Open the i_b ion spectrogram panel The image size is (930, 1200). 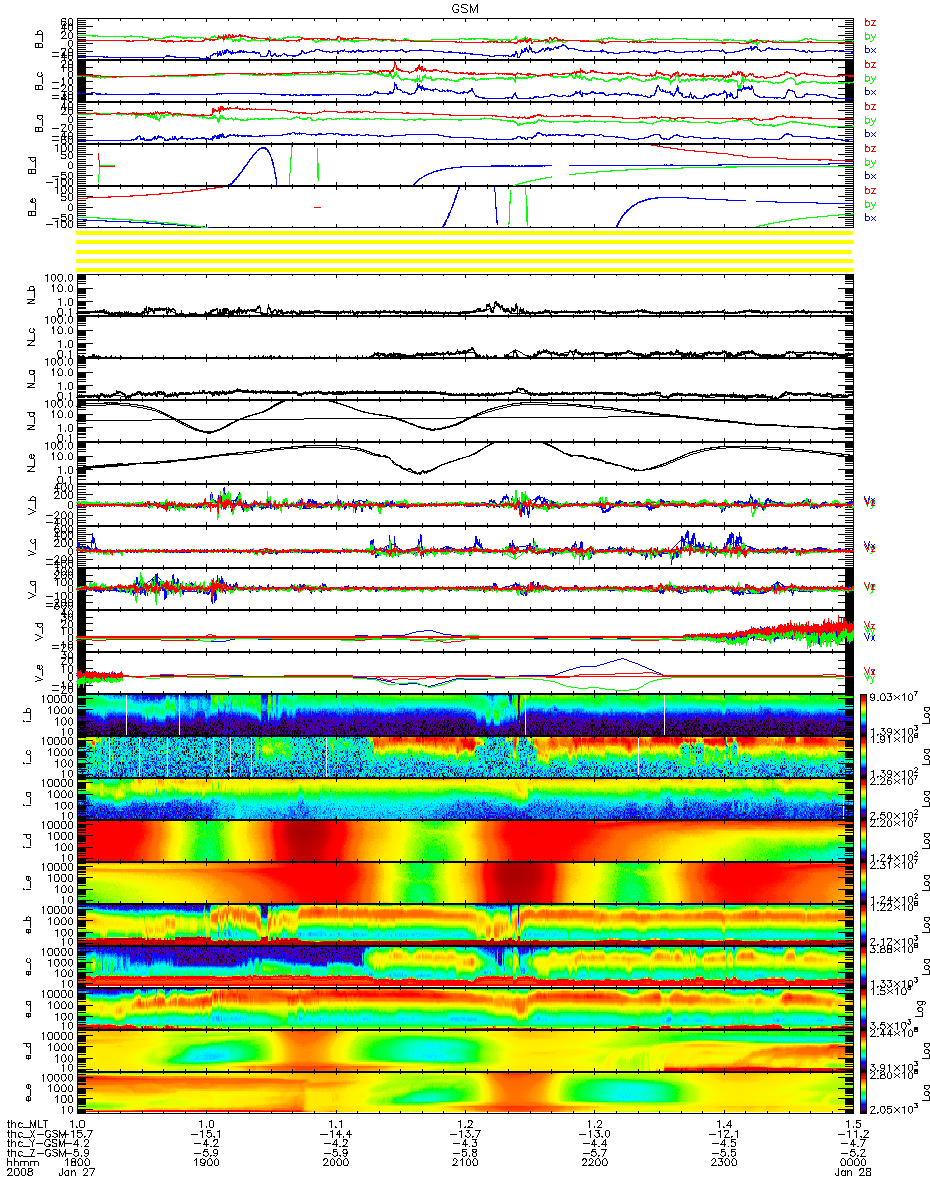pos(465,715)
